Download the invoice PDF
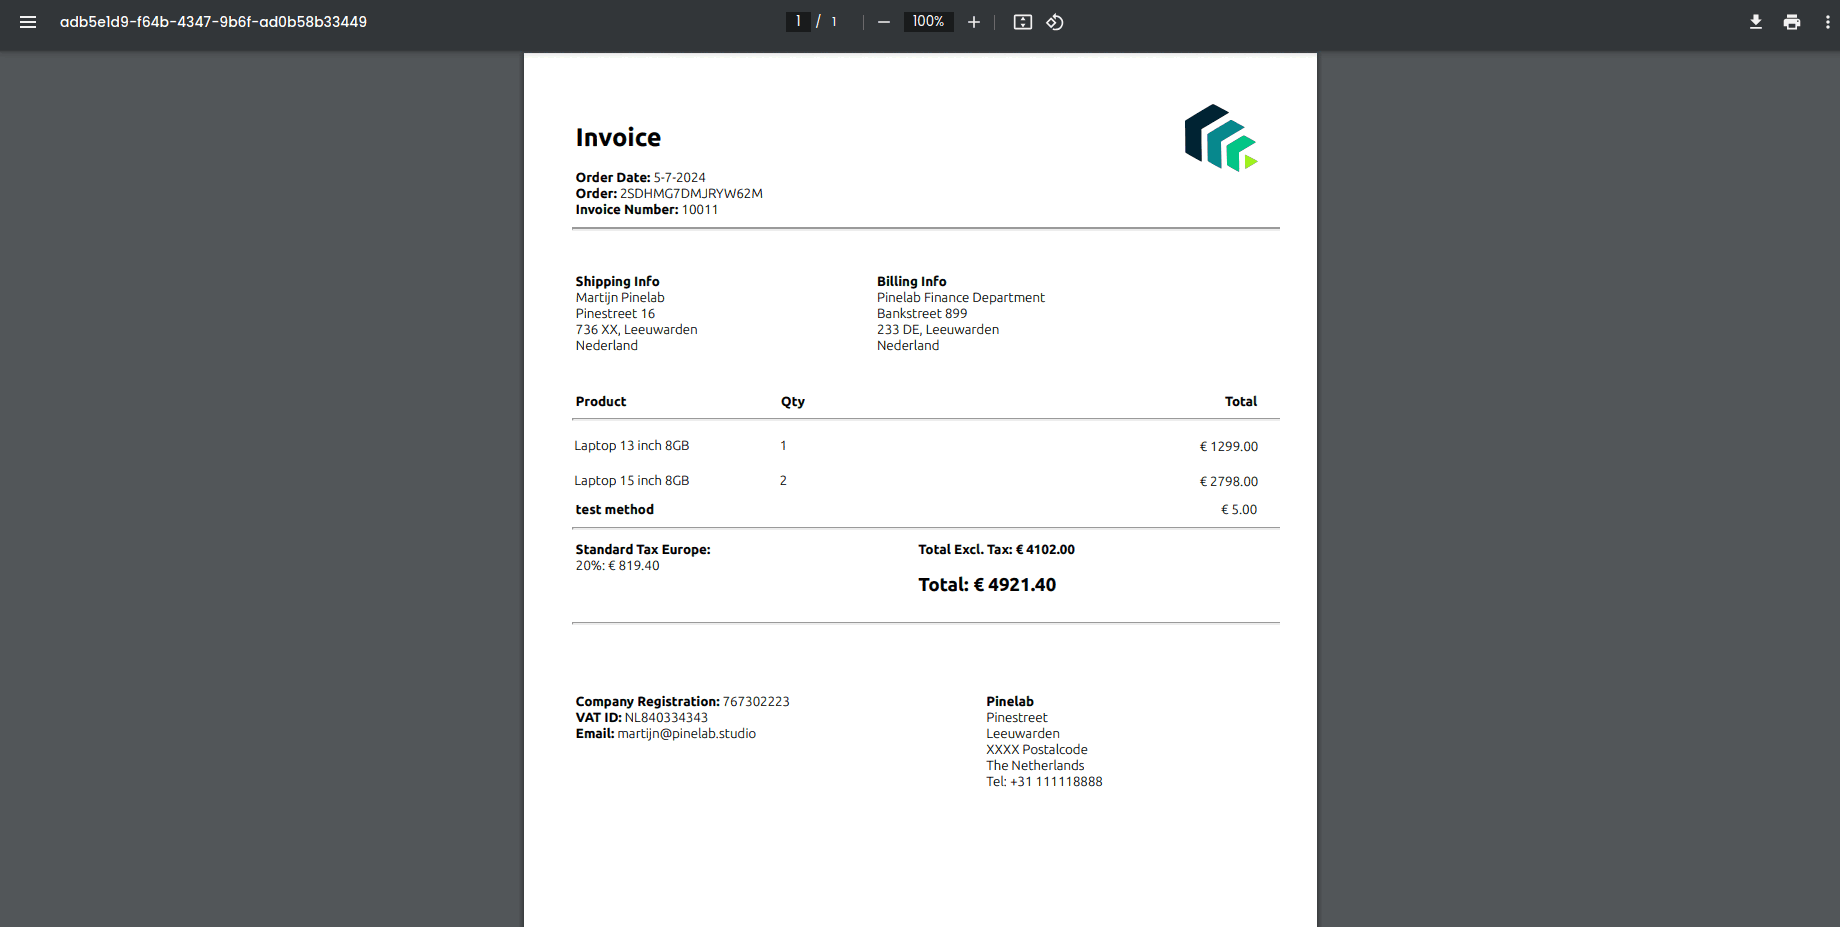1840x927 pixels. (1756, 21)
